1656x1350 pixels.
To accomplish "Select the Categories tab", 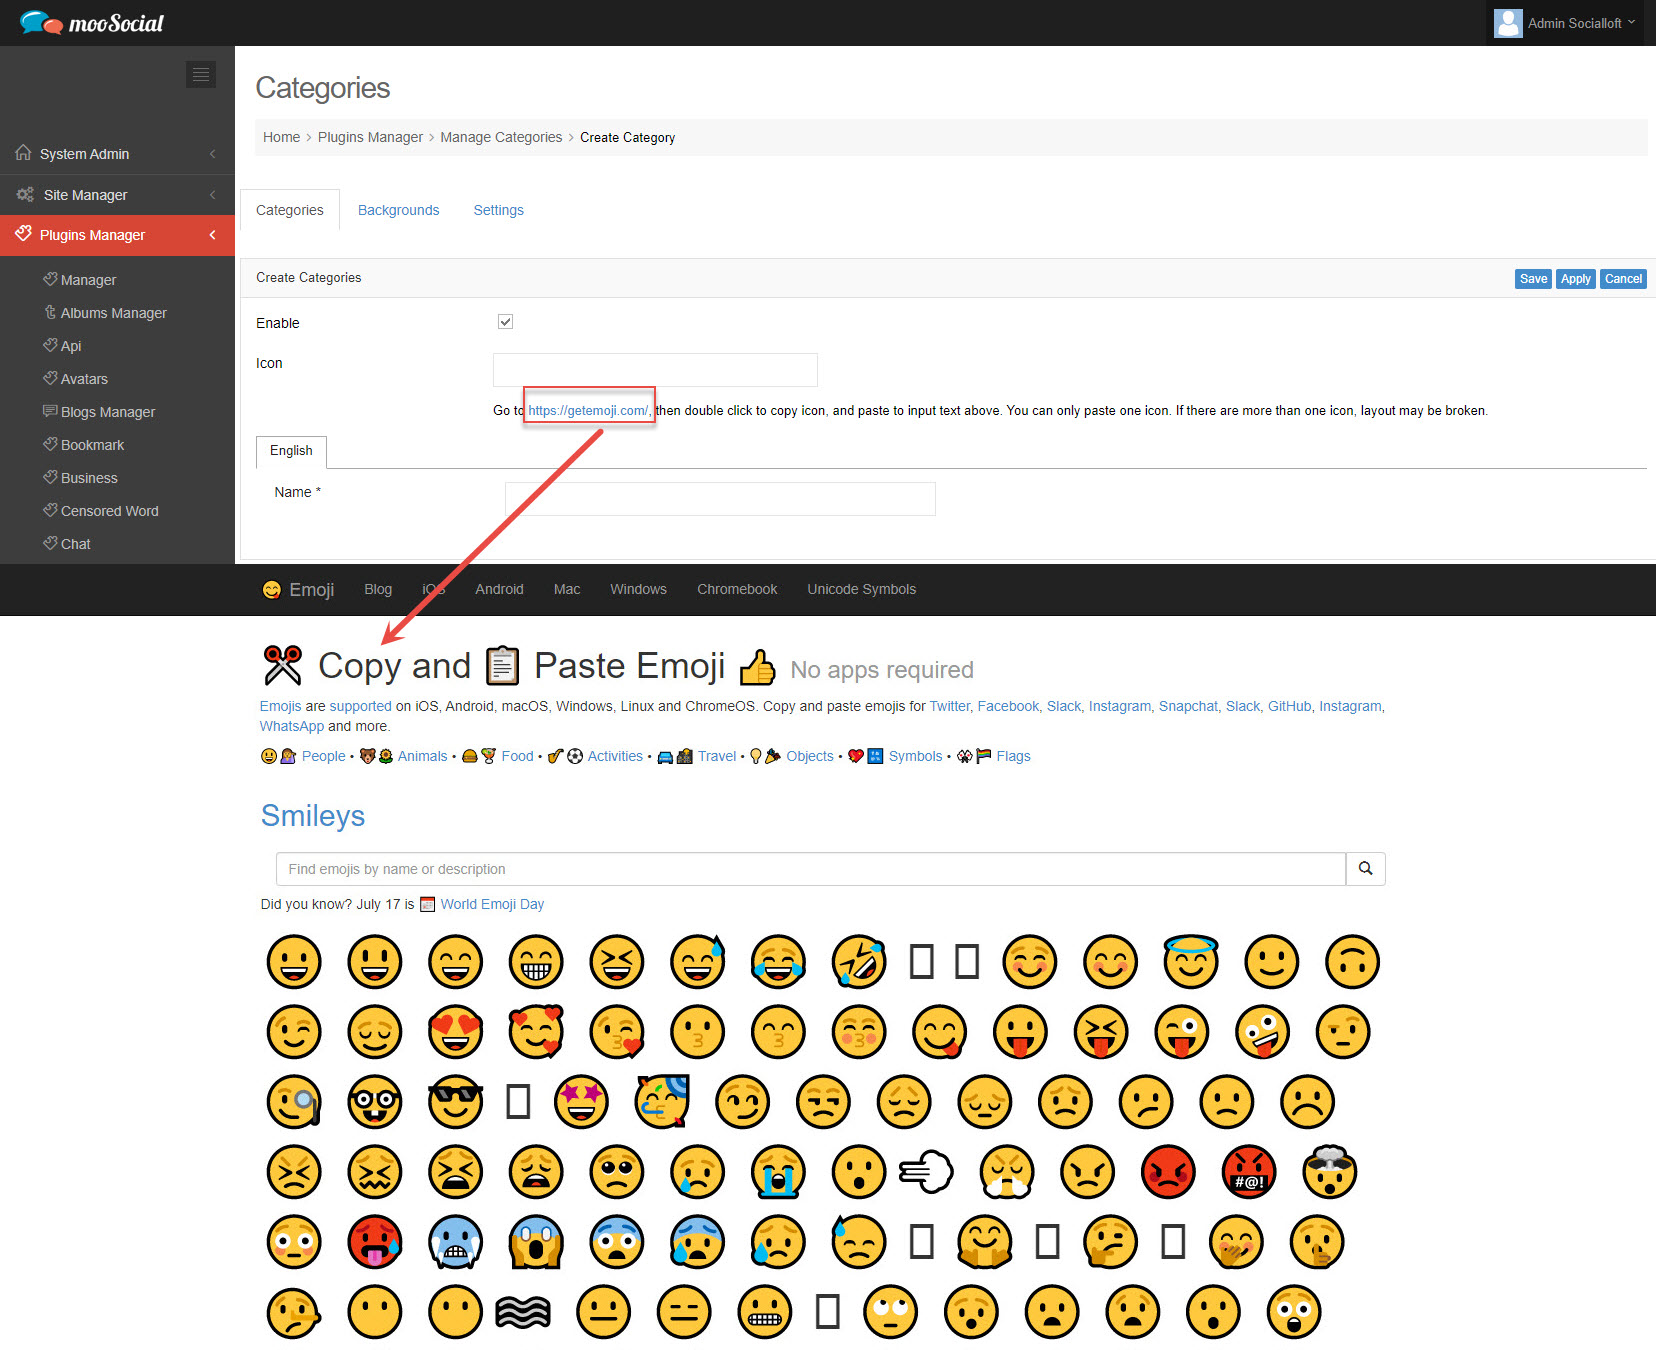I will pyautogui.click(x=290, y=210).
